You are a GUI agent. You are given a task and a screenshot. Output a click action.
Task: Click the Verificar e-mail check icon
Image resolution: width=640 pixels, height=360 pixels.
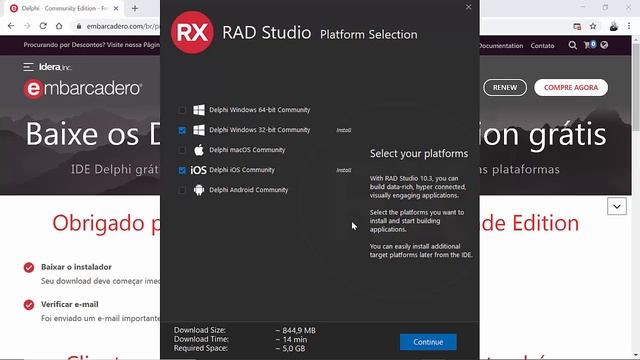click(x=29, y=304)
